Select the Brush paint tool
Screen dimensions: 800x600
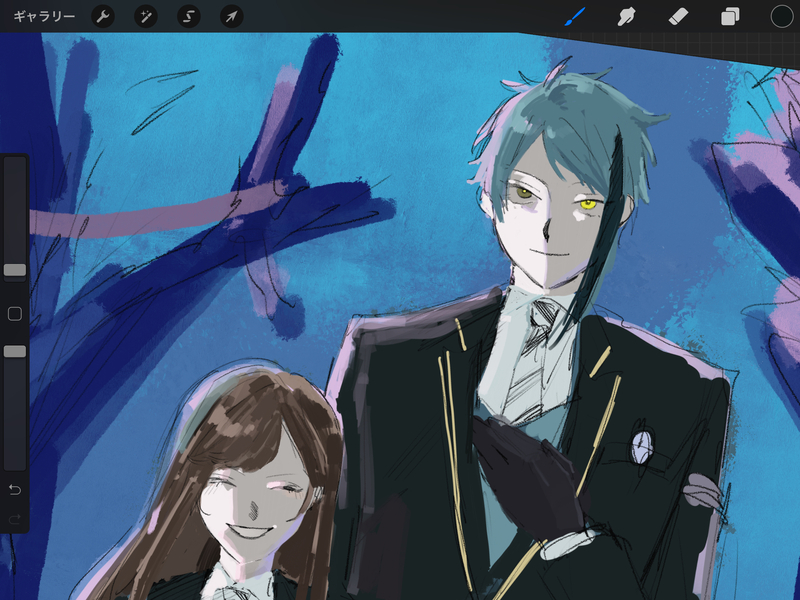tap(575, 16)
